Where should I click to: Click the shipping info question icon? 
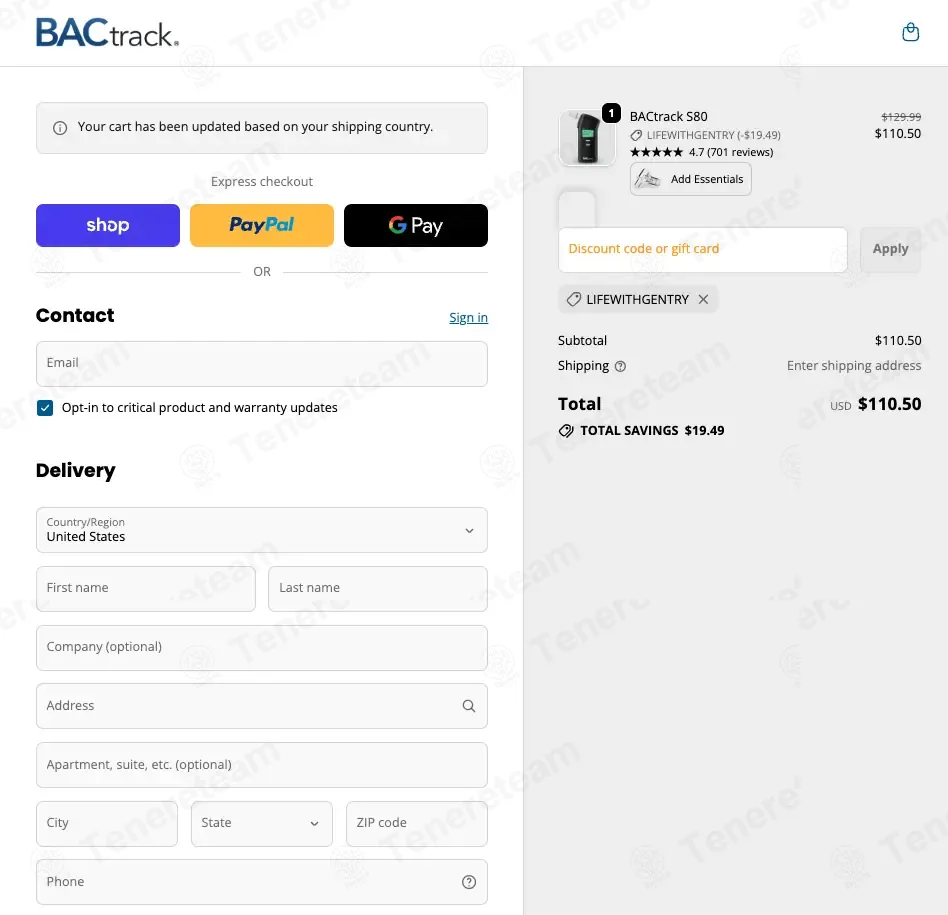[620, 366]
